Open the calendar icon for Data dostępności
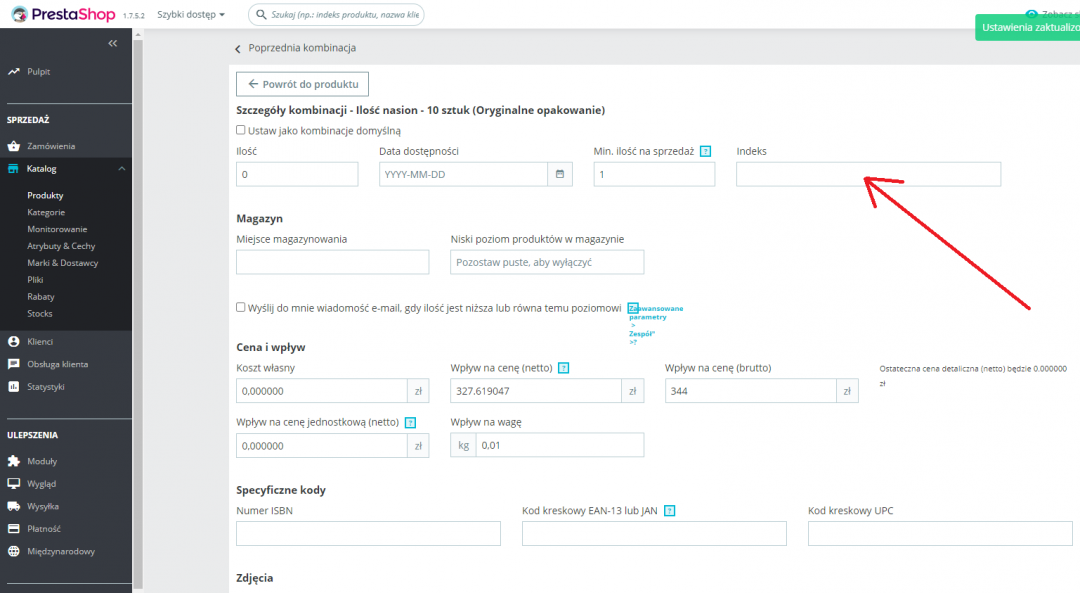This screenshot has height=593, width=1080. 560,174
